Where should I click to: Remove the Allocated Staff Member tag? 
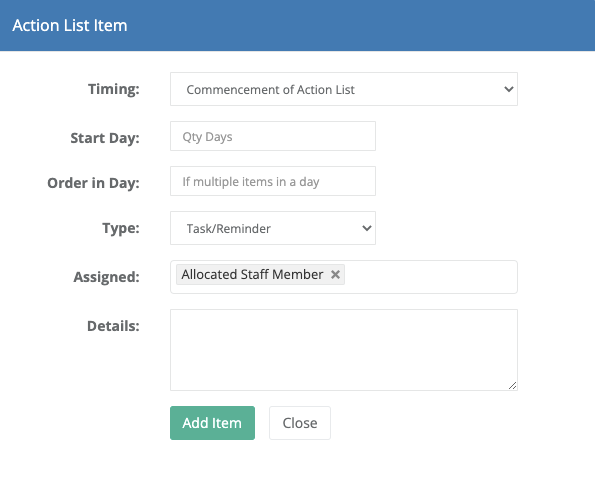click(335, 274)
